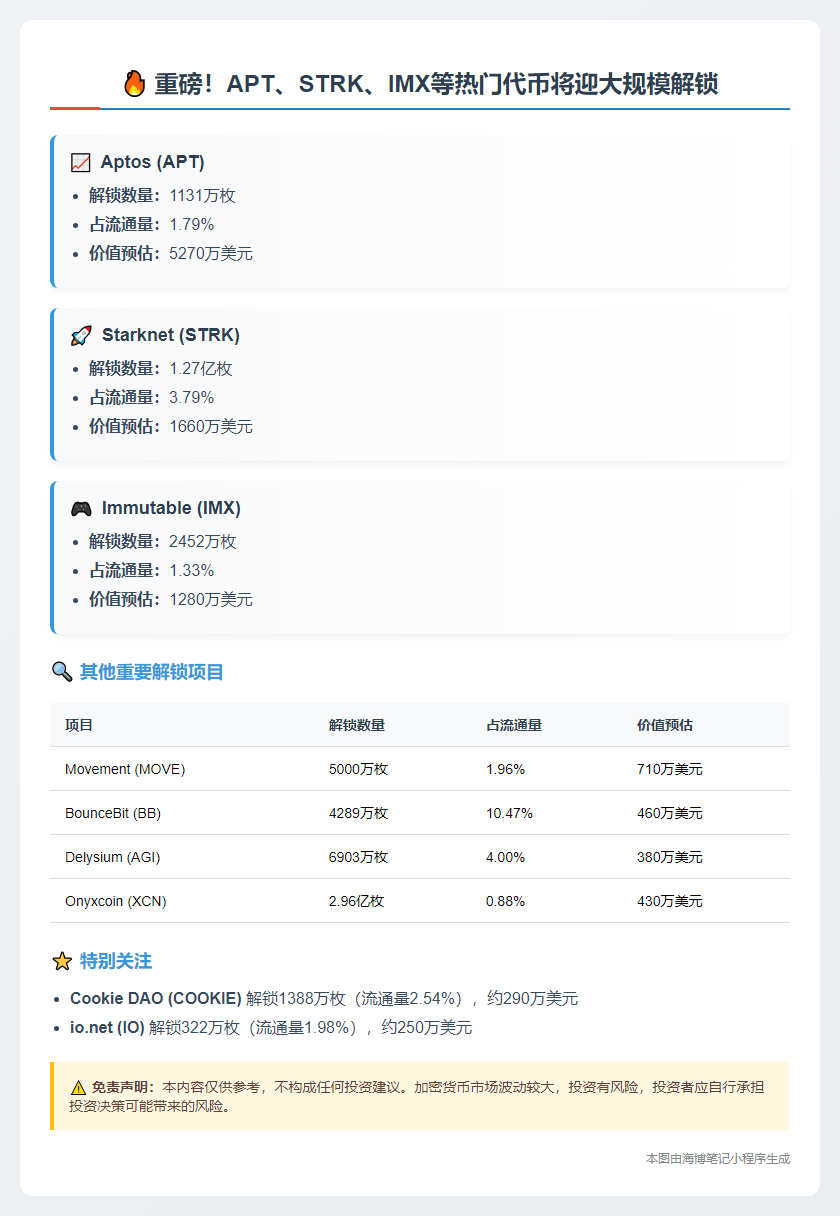Click the 特别关注 section heading
Viewport: 840px width, 1216px height.
click(116, 961)
